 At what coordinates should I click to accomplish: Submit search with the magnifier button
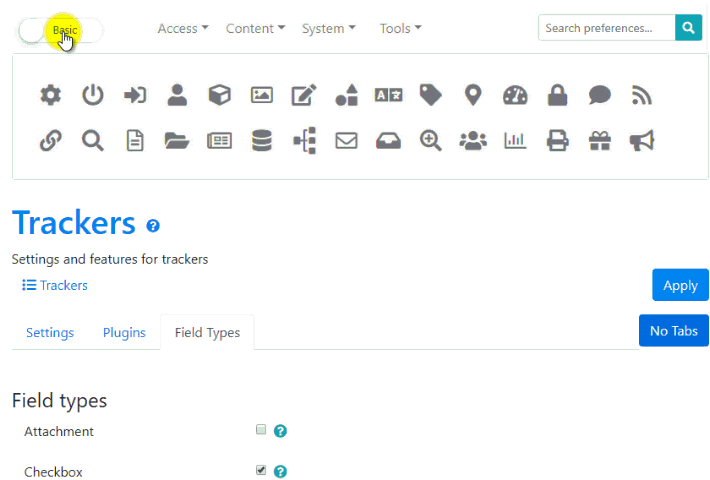(x=688, y=28)
